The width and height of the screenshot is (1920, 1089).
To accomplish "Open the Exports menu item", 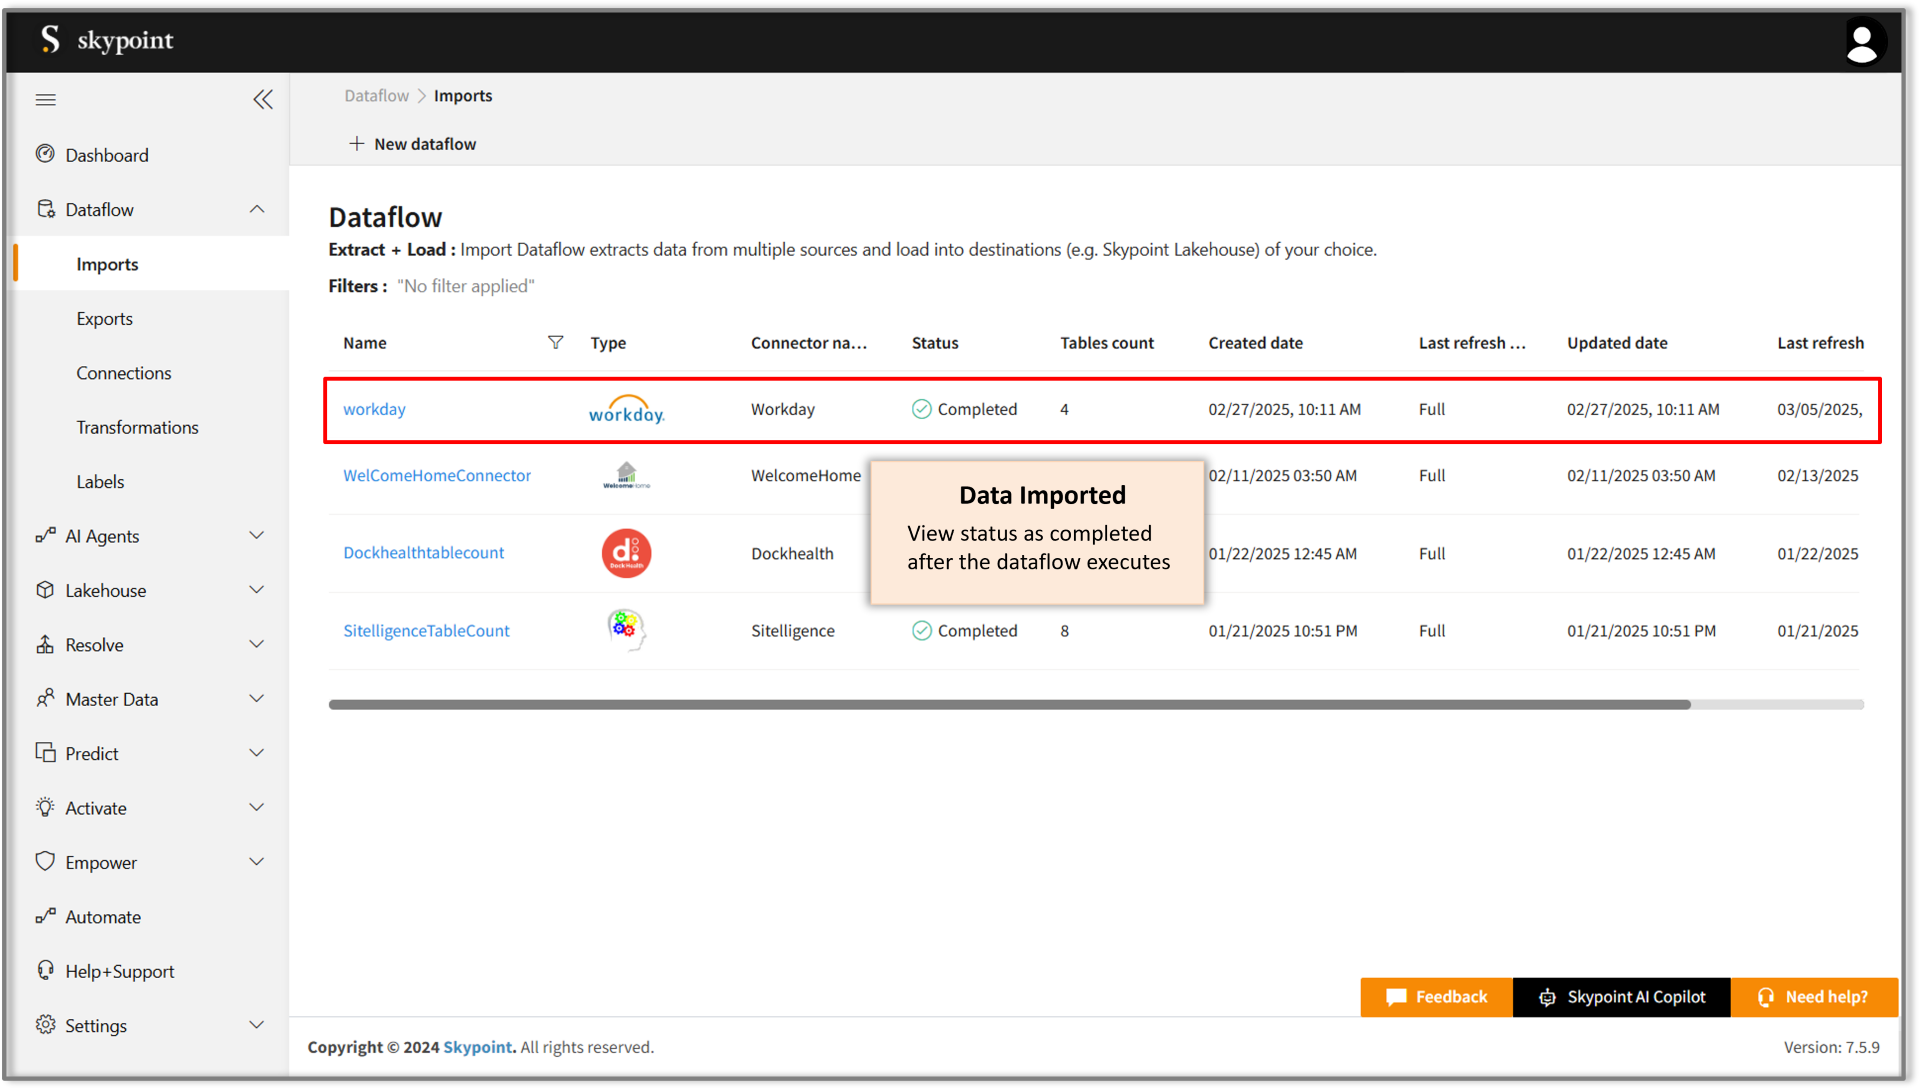I will tap(105, 319).
